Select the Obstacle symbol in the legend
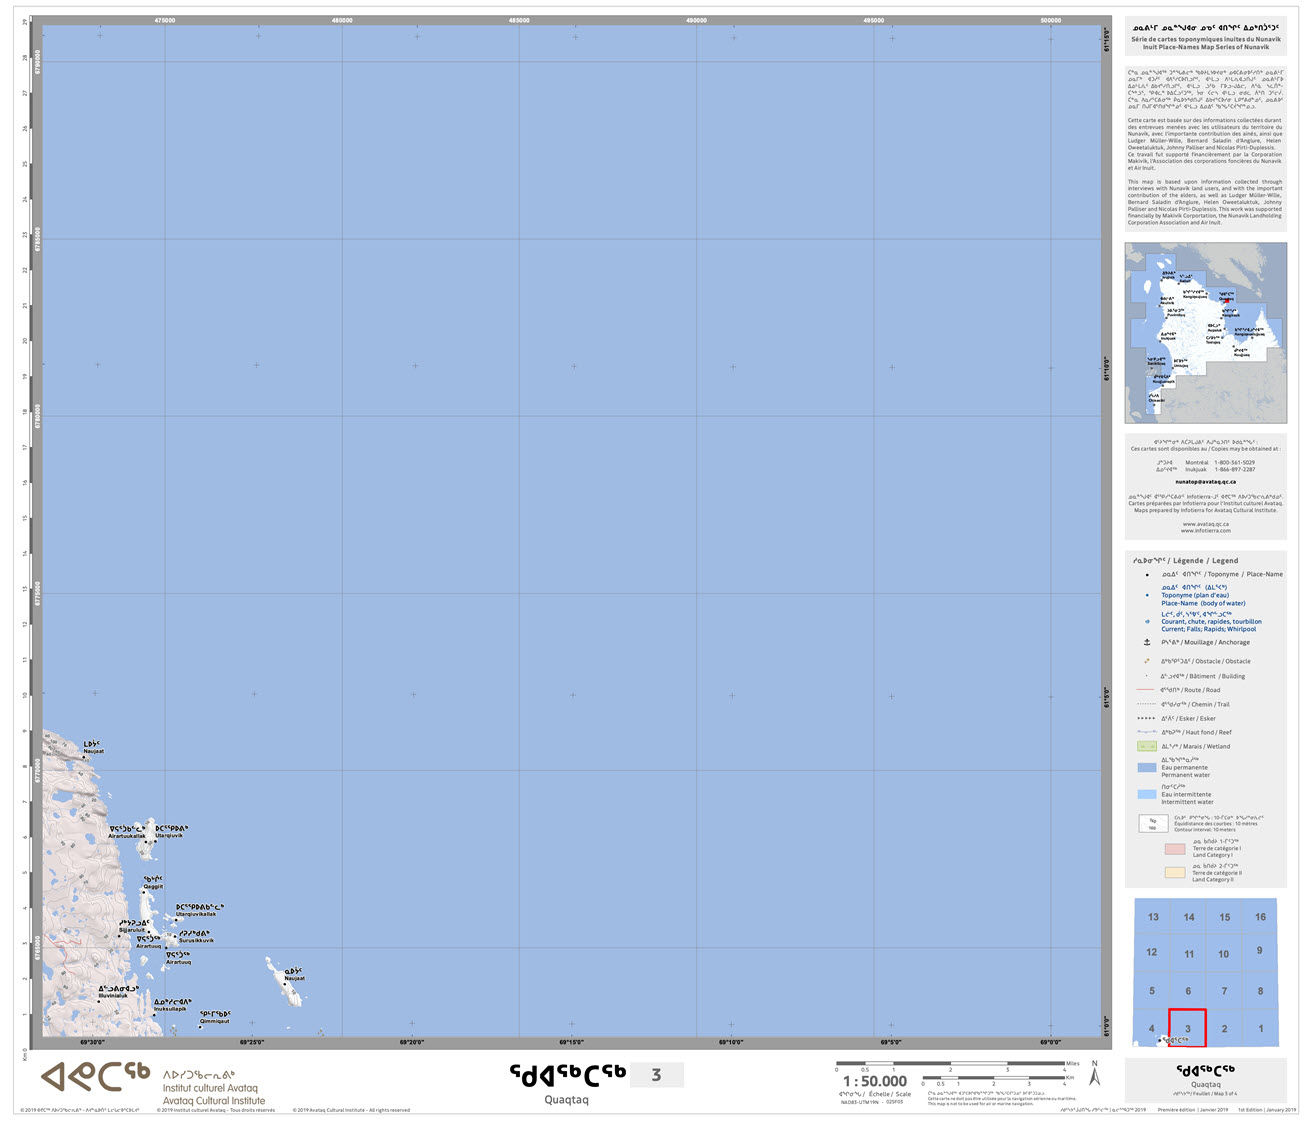1305x1125 pixels. click(1147, 661)
